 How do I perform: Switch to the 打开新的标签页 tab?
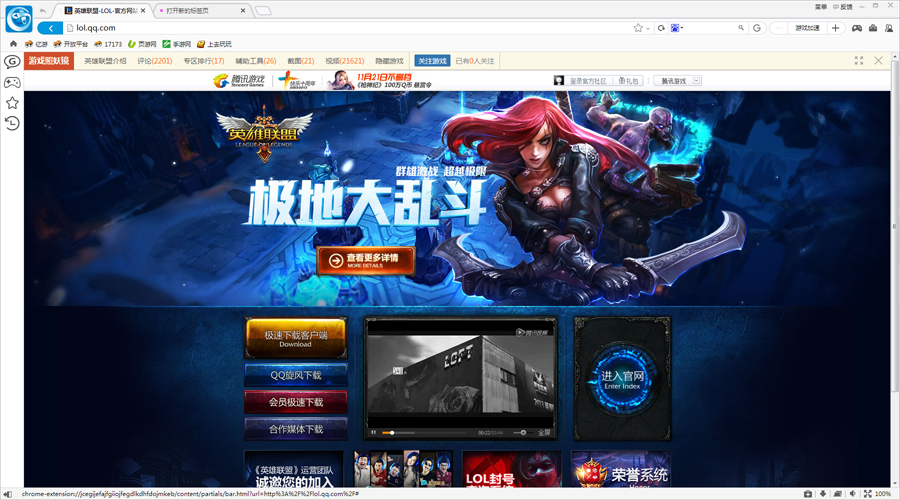198,10
